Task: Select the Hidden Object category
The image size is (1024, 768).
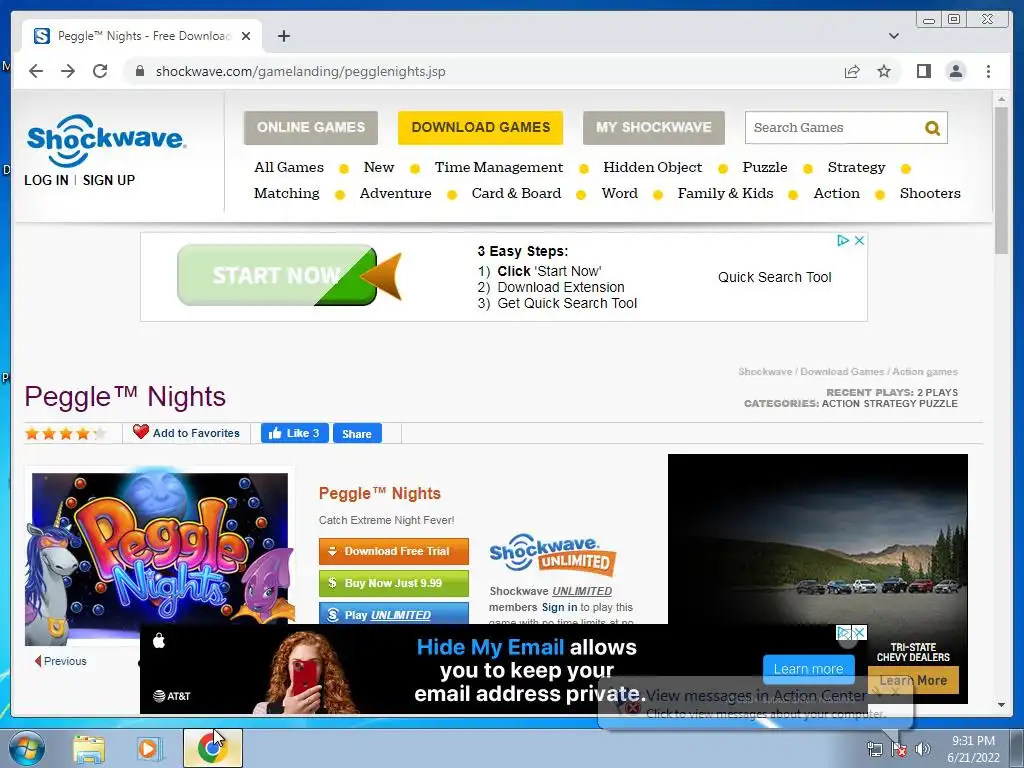Action: click(x=652, y=167)
